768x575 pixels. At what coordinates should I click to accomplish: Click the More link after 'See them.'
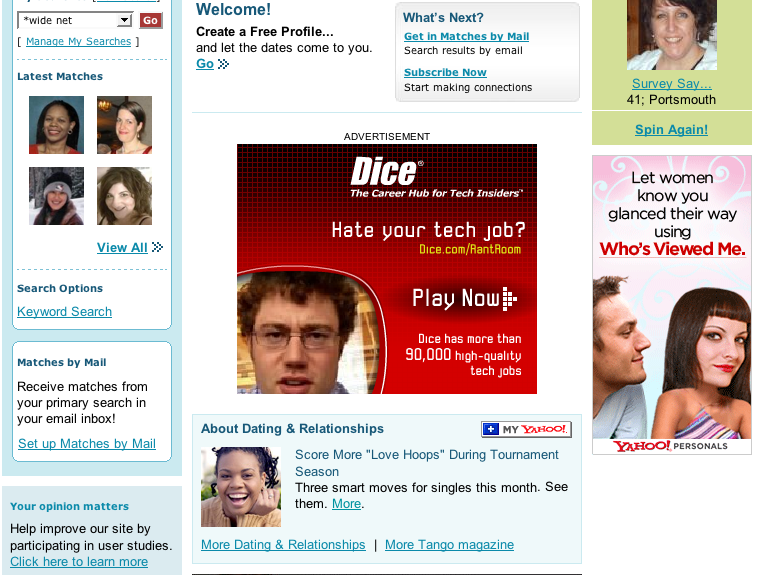[x=346, y=503]
